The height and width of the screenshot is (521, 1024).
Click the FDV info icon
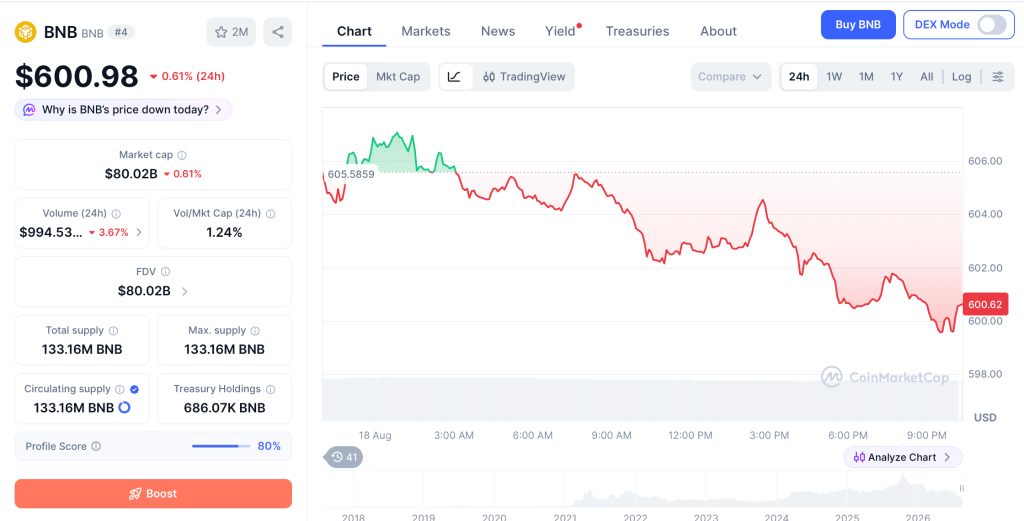pos(166,272)
